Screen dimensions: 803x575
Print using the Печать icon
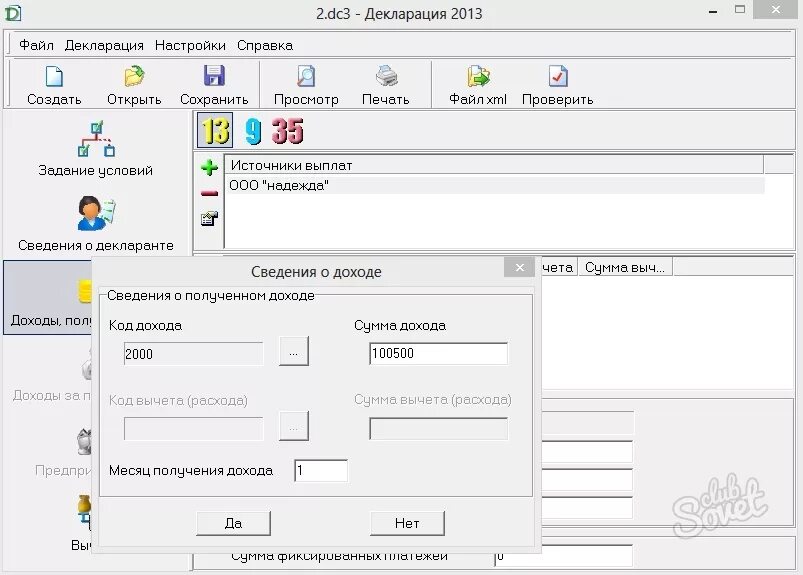(386, 76)
